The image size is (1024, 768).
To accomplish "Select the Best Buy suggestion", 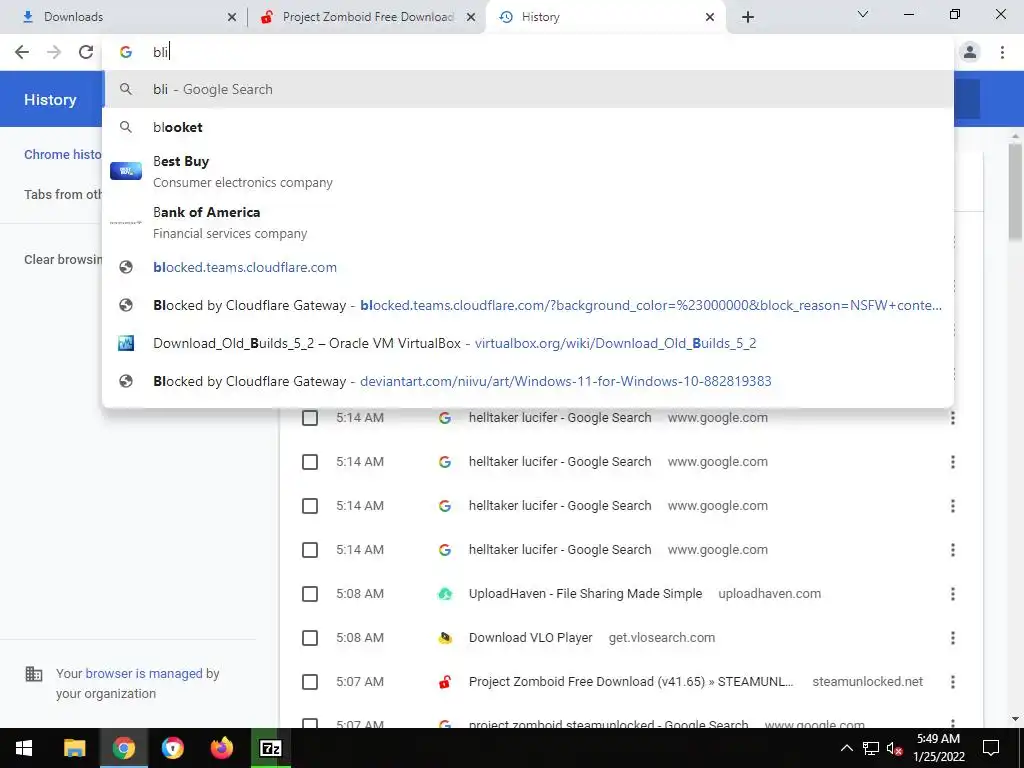I will [x=528, y=172].
